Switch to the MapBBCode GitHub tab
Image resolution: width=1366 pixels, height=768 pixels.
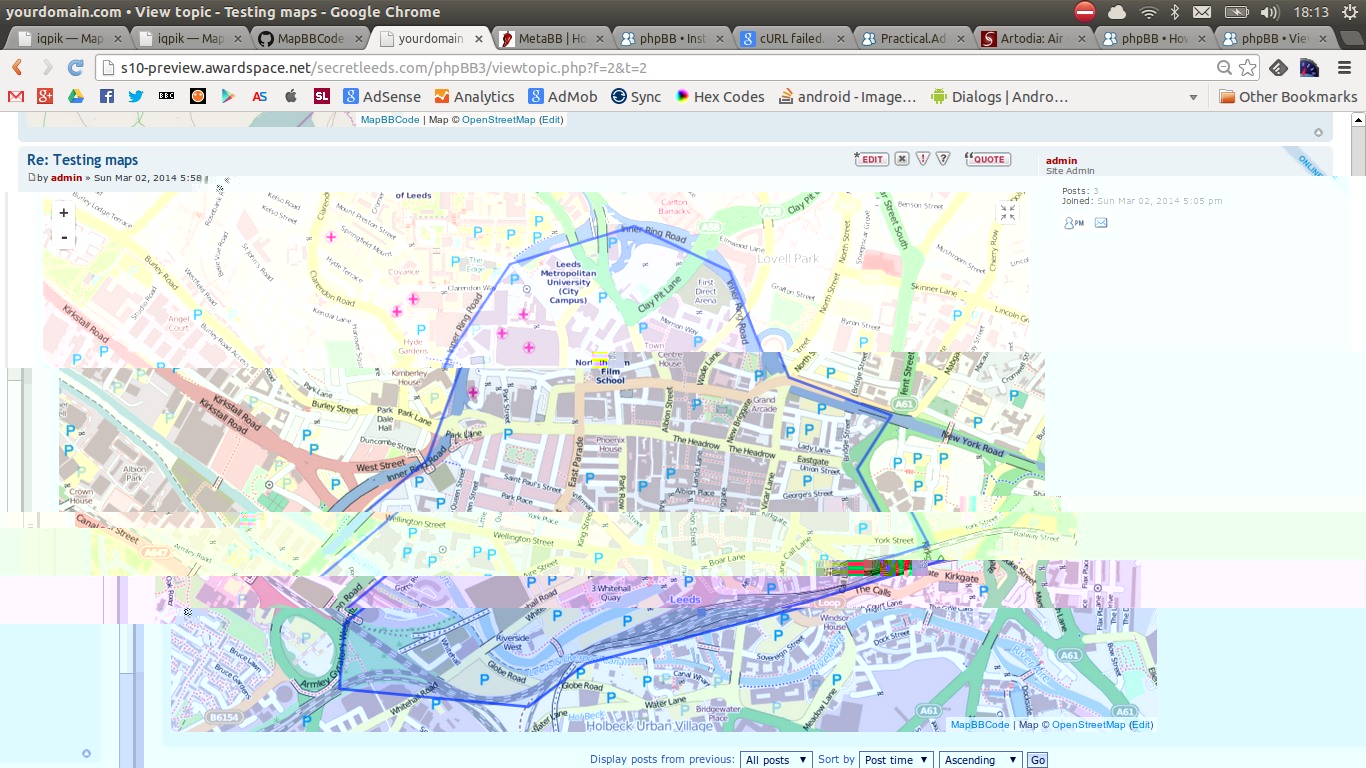(x=310, y=39)
